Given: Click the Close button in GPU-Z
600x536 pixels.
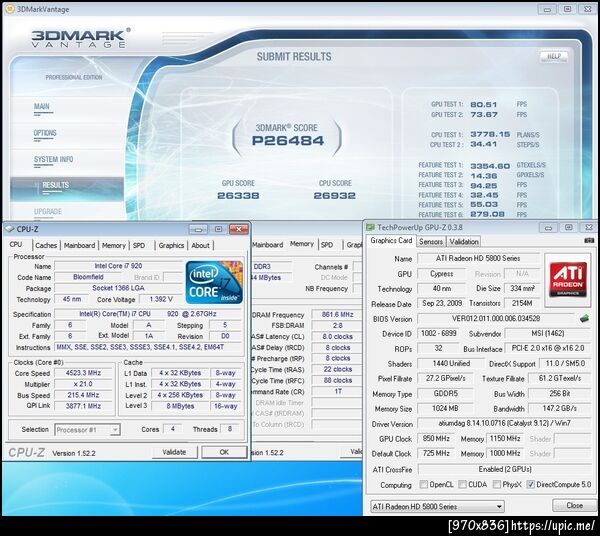Looking at the screenshot, I should click(x=574, y=505).
